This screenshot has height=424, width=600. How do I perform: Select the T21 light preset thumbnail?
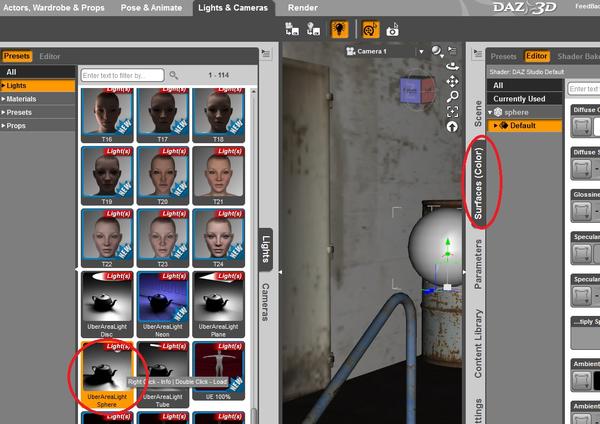click(218, 176)
